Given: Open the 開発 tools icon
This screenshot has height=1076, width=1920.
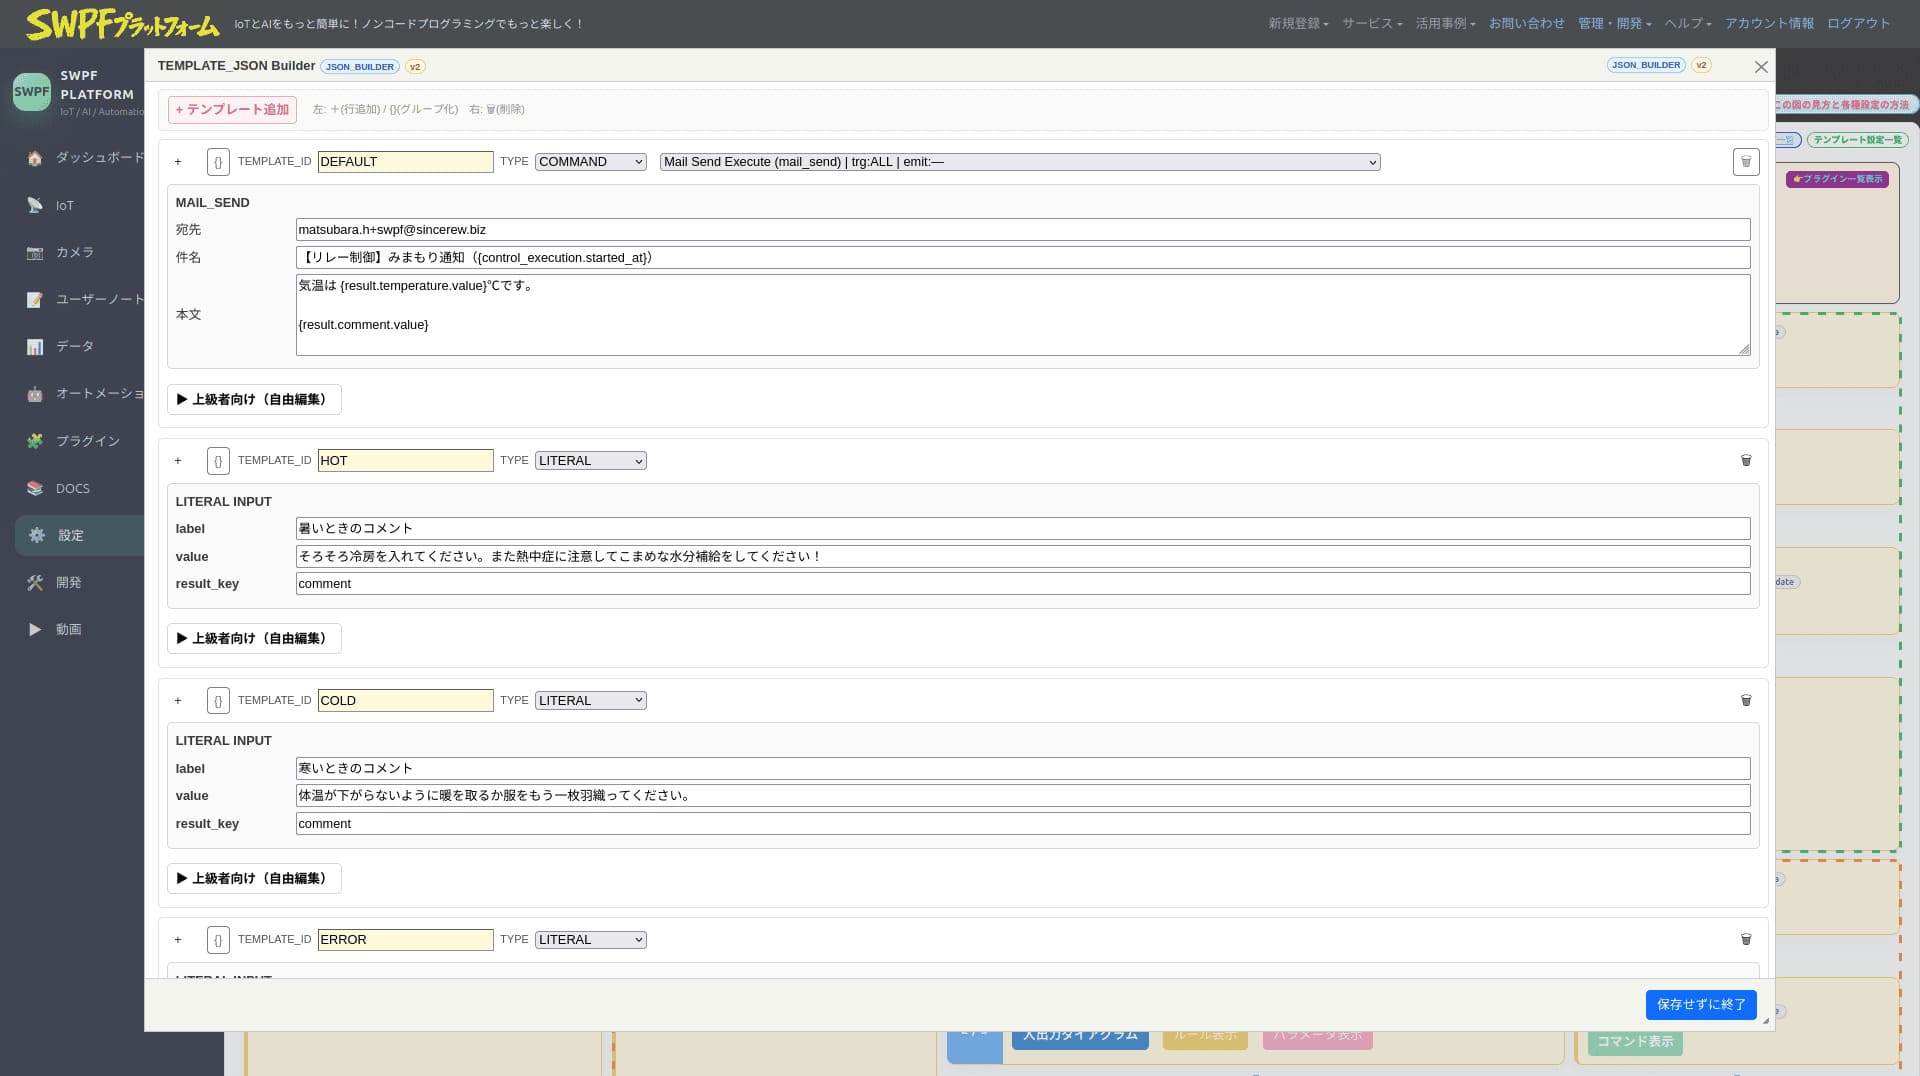Looking at the screenshot, I should click(x=35, y=582).
